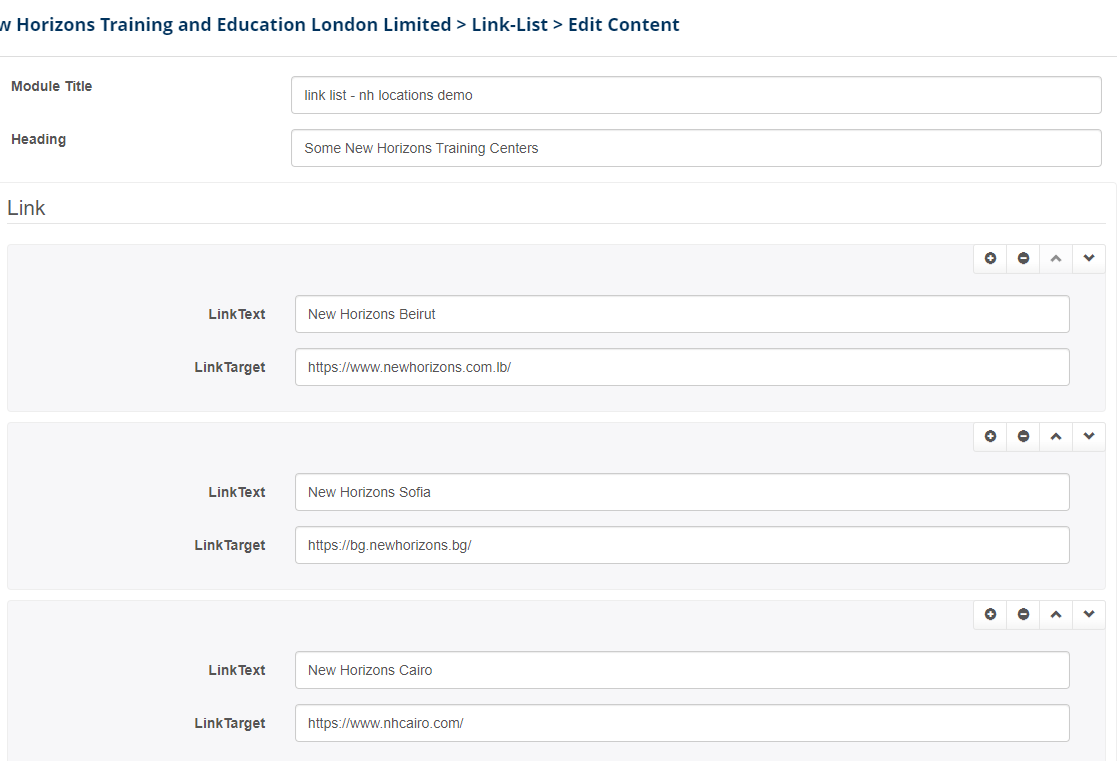Screen dimensions: 1117x761
Task: Focus the LinkText field containing New Horizons Beirut
Action: pyautogui.click(x=682, y=314)
